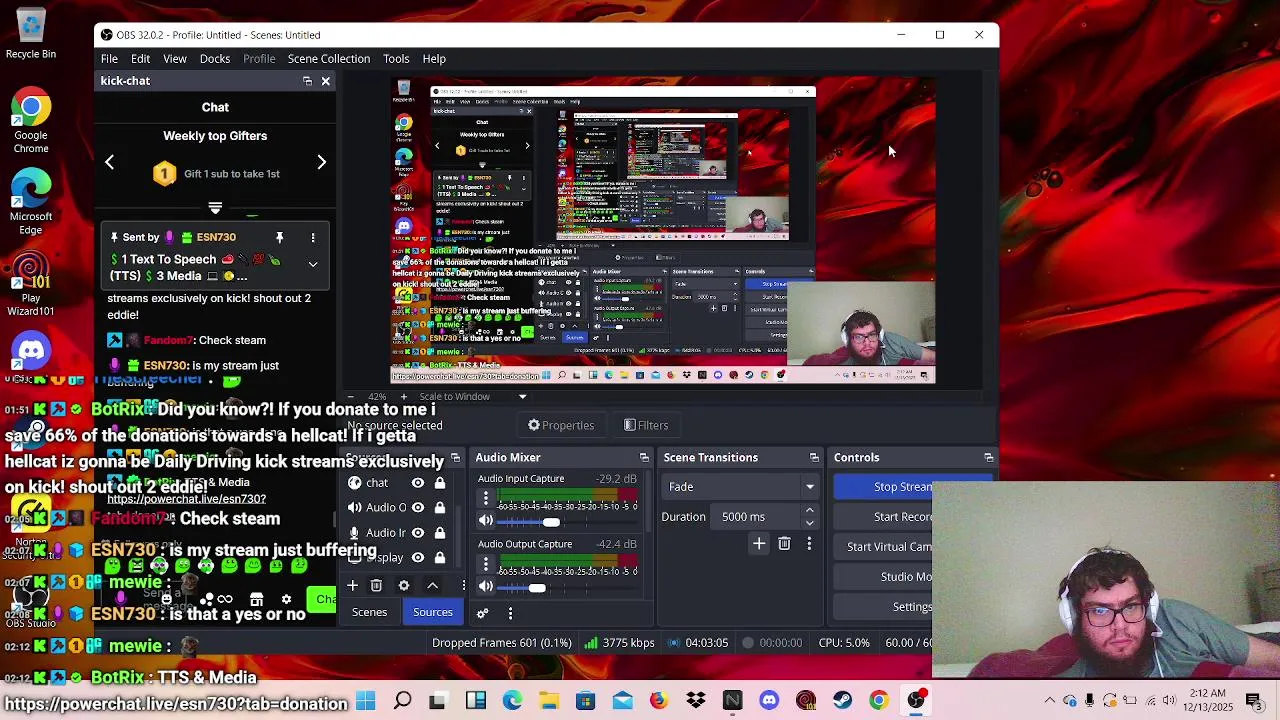Image resolution: width=1280 pixels, height=720 pixels.
Task: Float the Controls dock
Action: click(989, 458)
